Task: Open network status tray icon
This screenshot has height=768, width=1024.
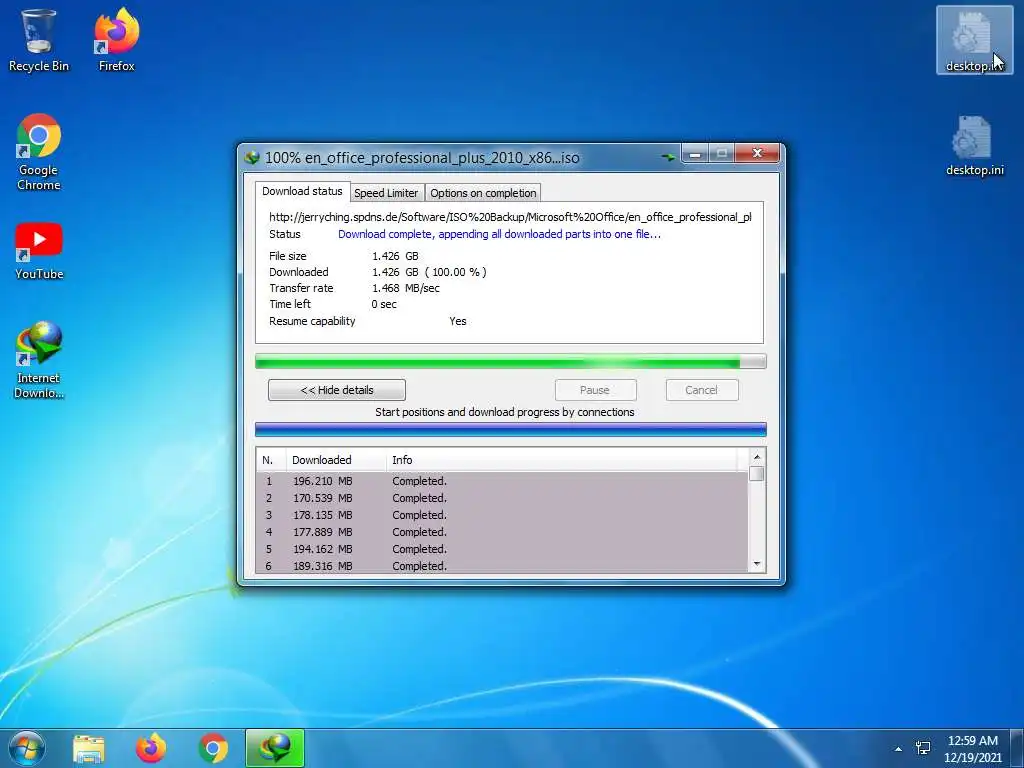Action: pos(923,748)
